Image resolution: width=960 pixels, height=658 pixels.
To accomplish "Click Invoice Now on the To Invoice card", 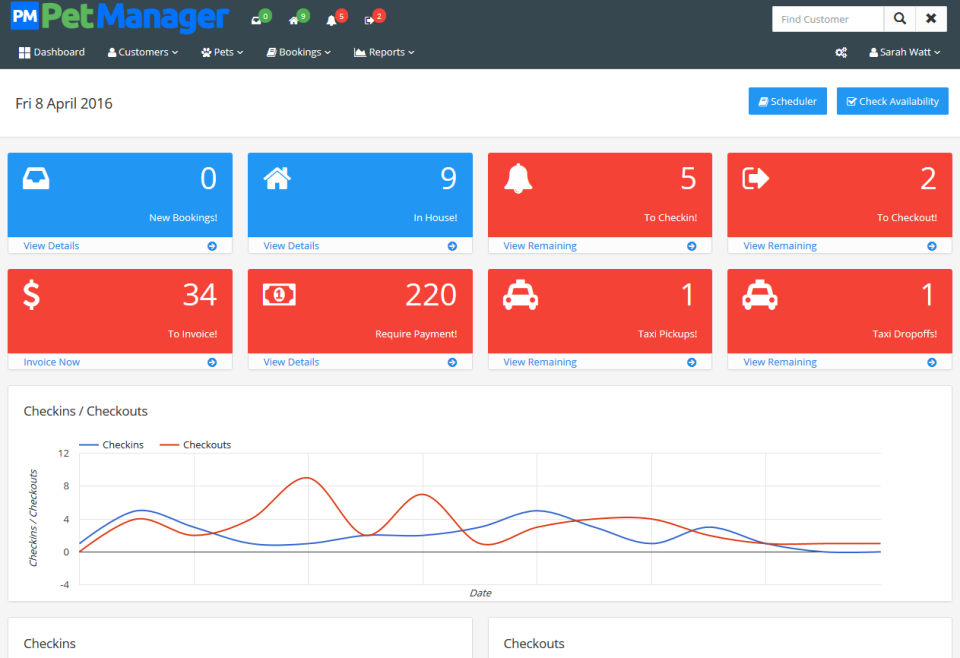I will click(51, 361).
